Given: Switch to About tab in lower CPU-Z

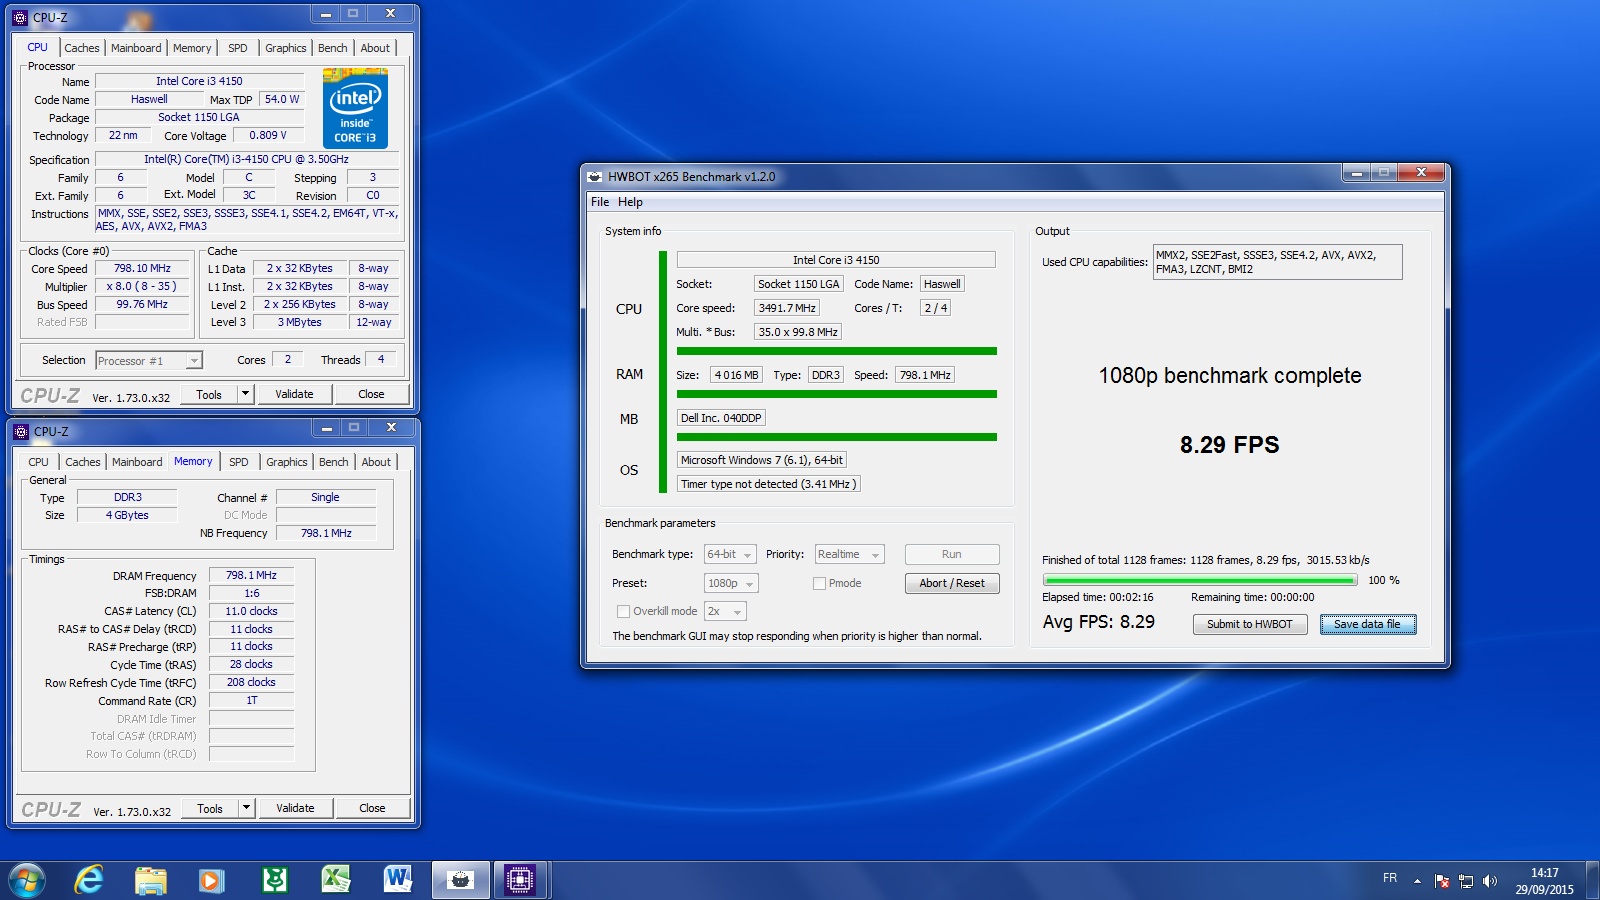Looking at the screenshot, I should (x=377, y=462).
